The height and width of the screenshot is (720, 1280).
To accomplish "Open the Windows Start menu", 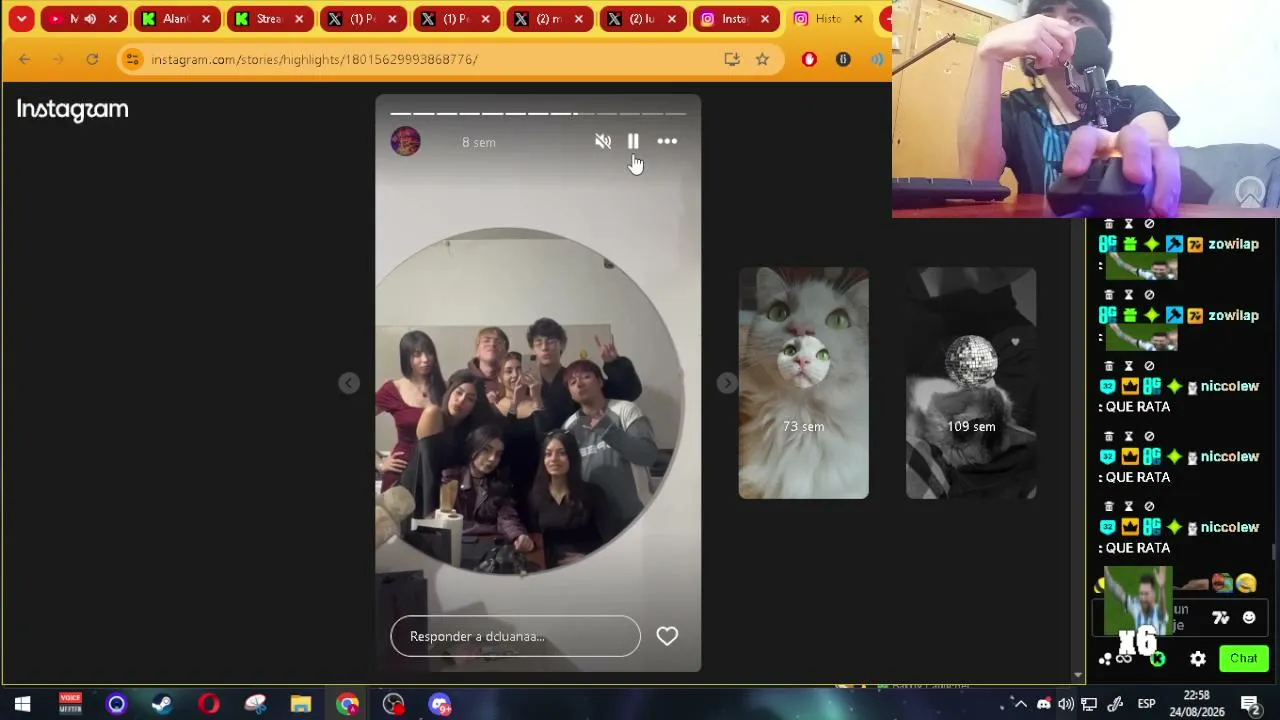I will tap(22, 704).
